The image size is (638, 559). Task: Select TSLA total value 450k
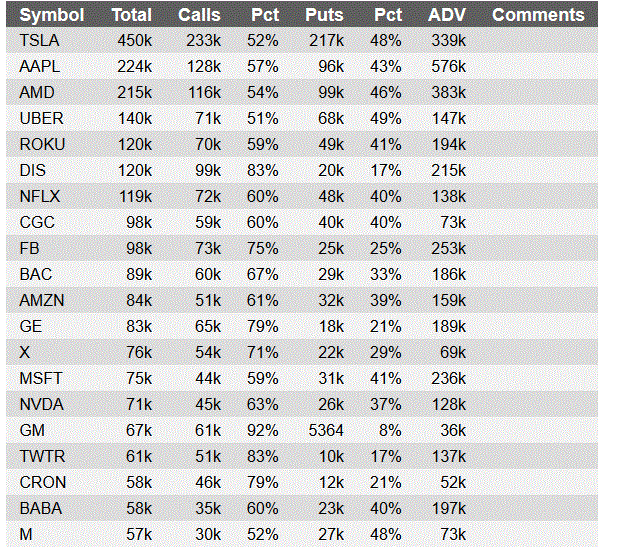click(x=135, y=41)
